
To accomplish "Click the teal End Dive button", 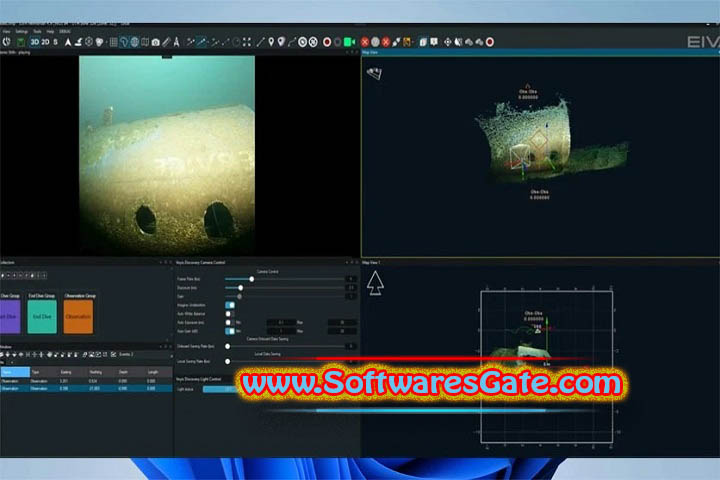I will coord(42,316).
